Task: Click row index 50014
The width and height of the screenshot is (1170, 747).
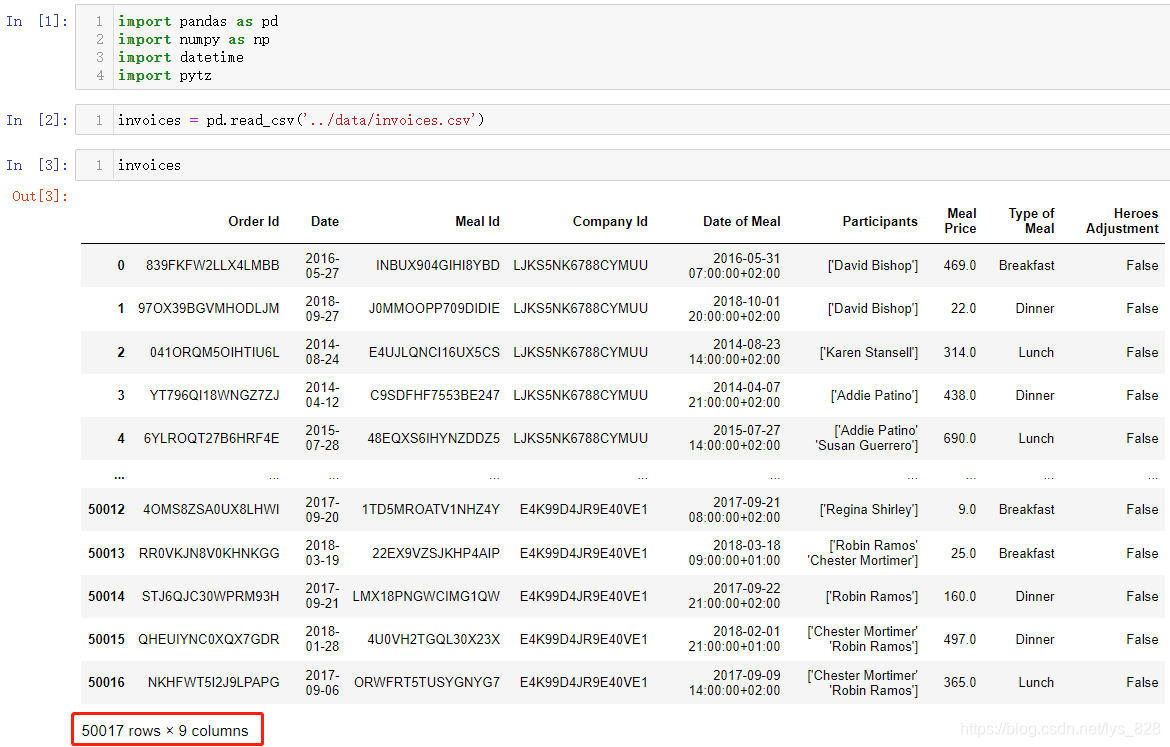Action: tap(107, 597)
